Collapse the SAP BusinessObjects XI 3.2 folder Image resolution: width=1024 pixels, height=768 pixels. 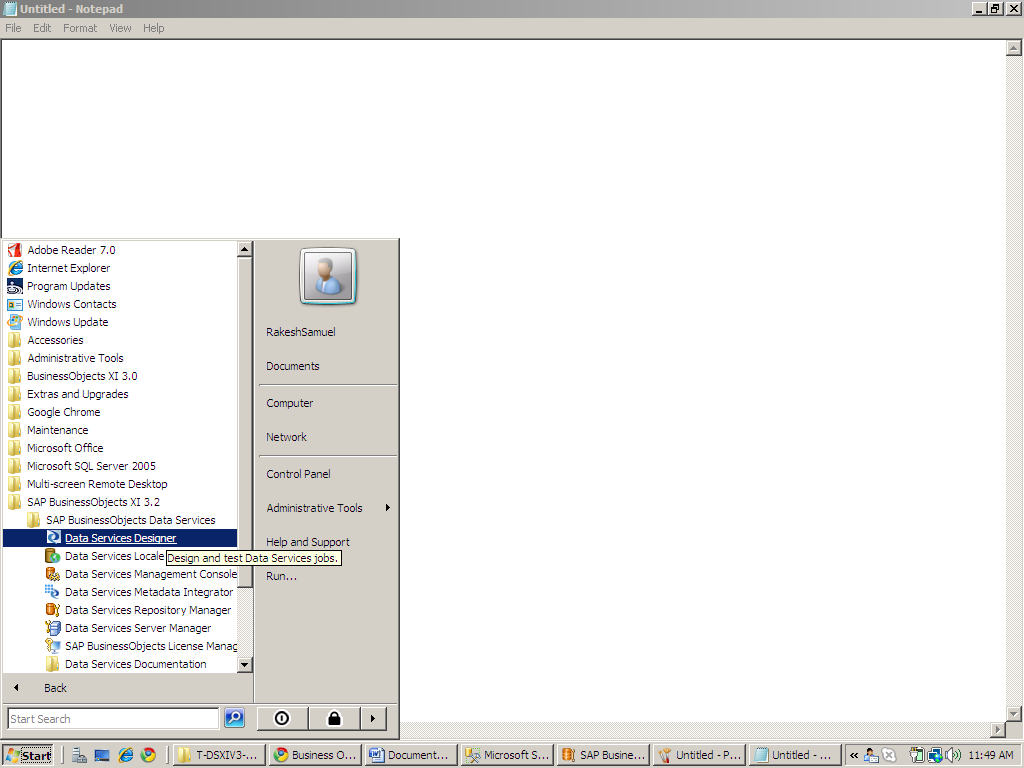(93, 502)
